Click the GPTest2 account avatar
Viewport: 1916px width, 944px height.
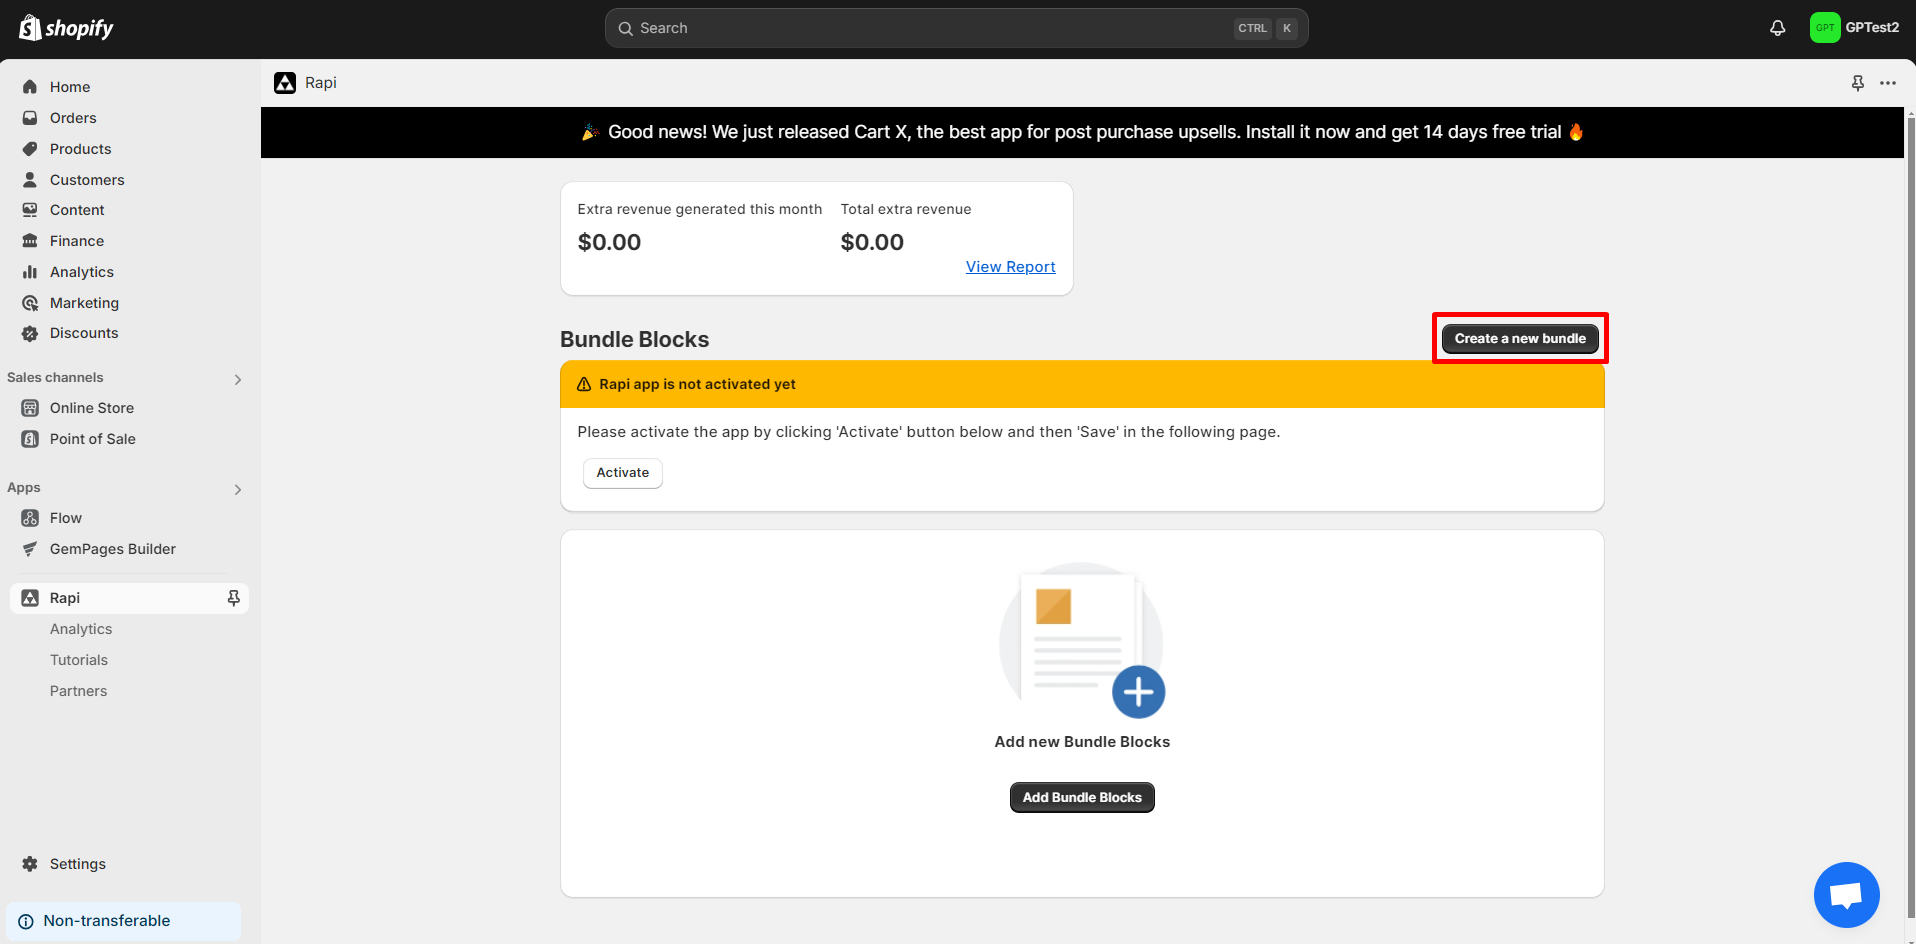tap(1825, 28)
